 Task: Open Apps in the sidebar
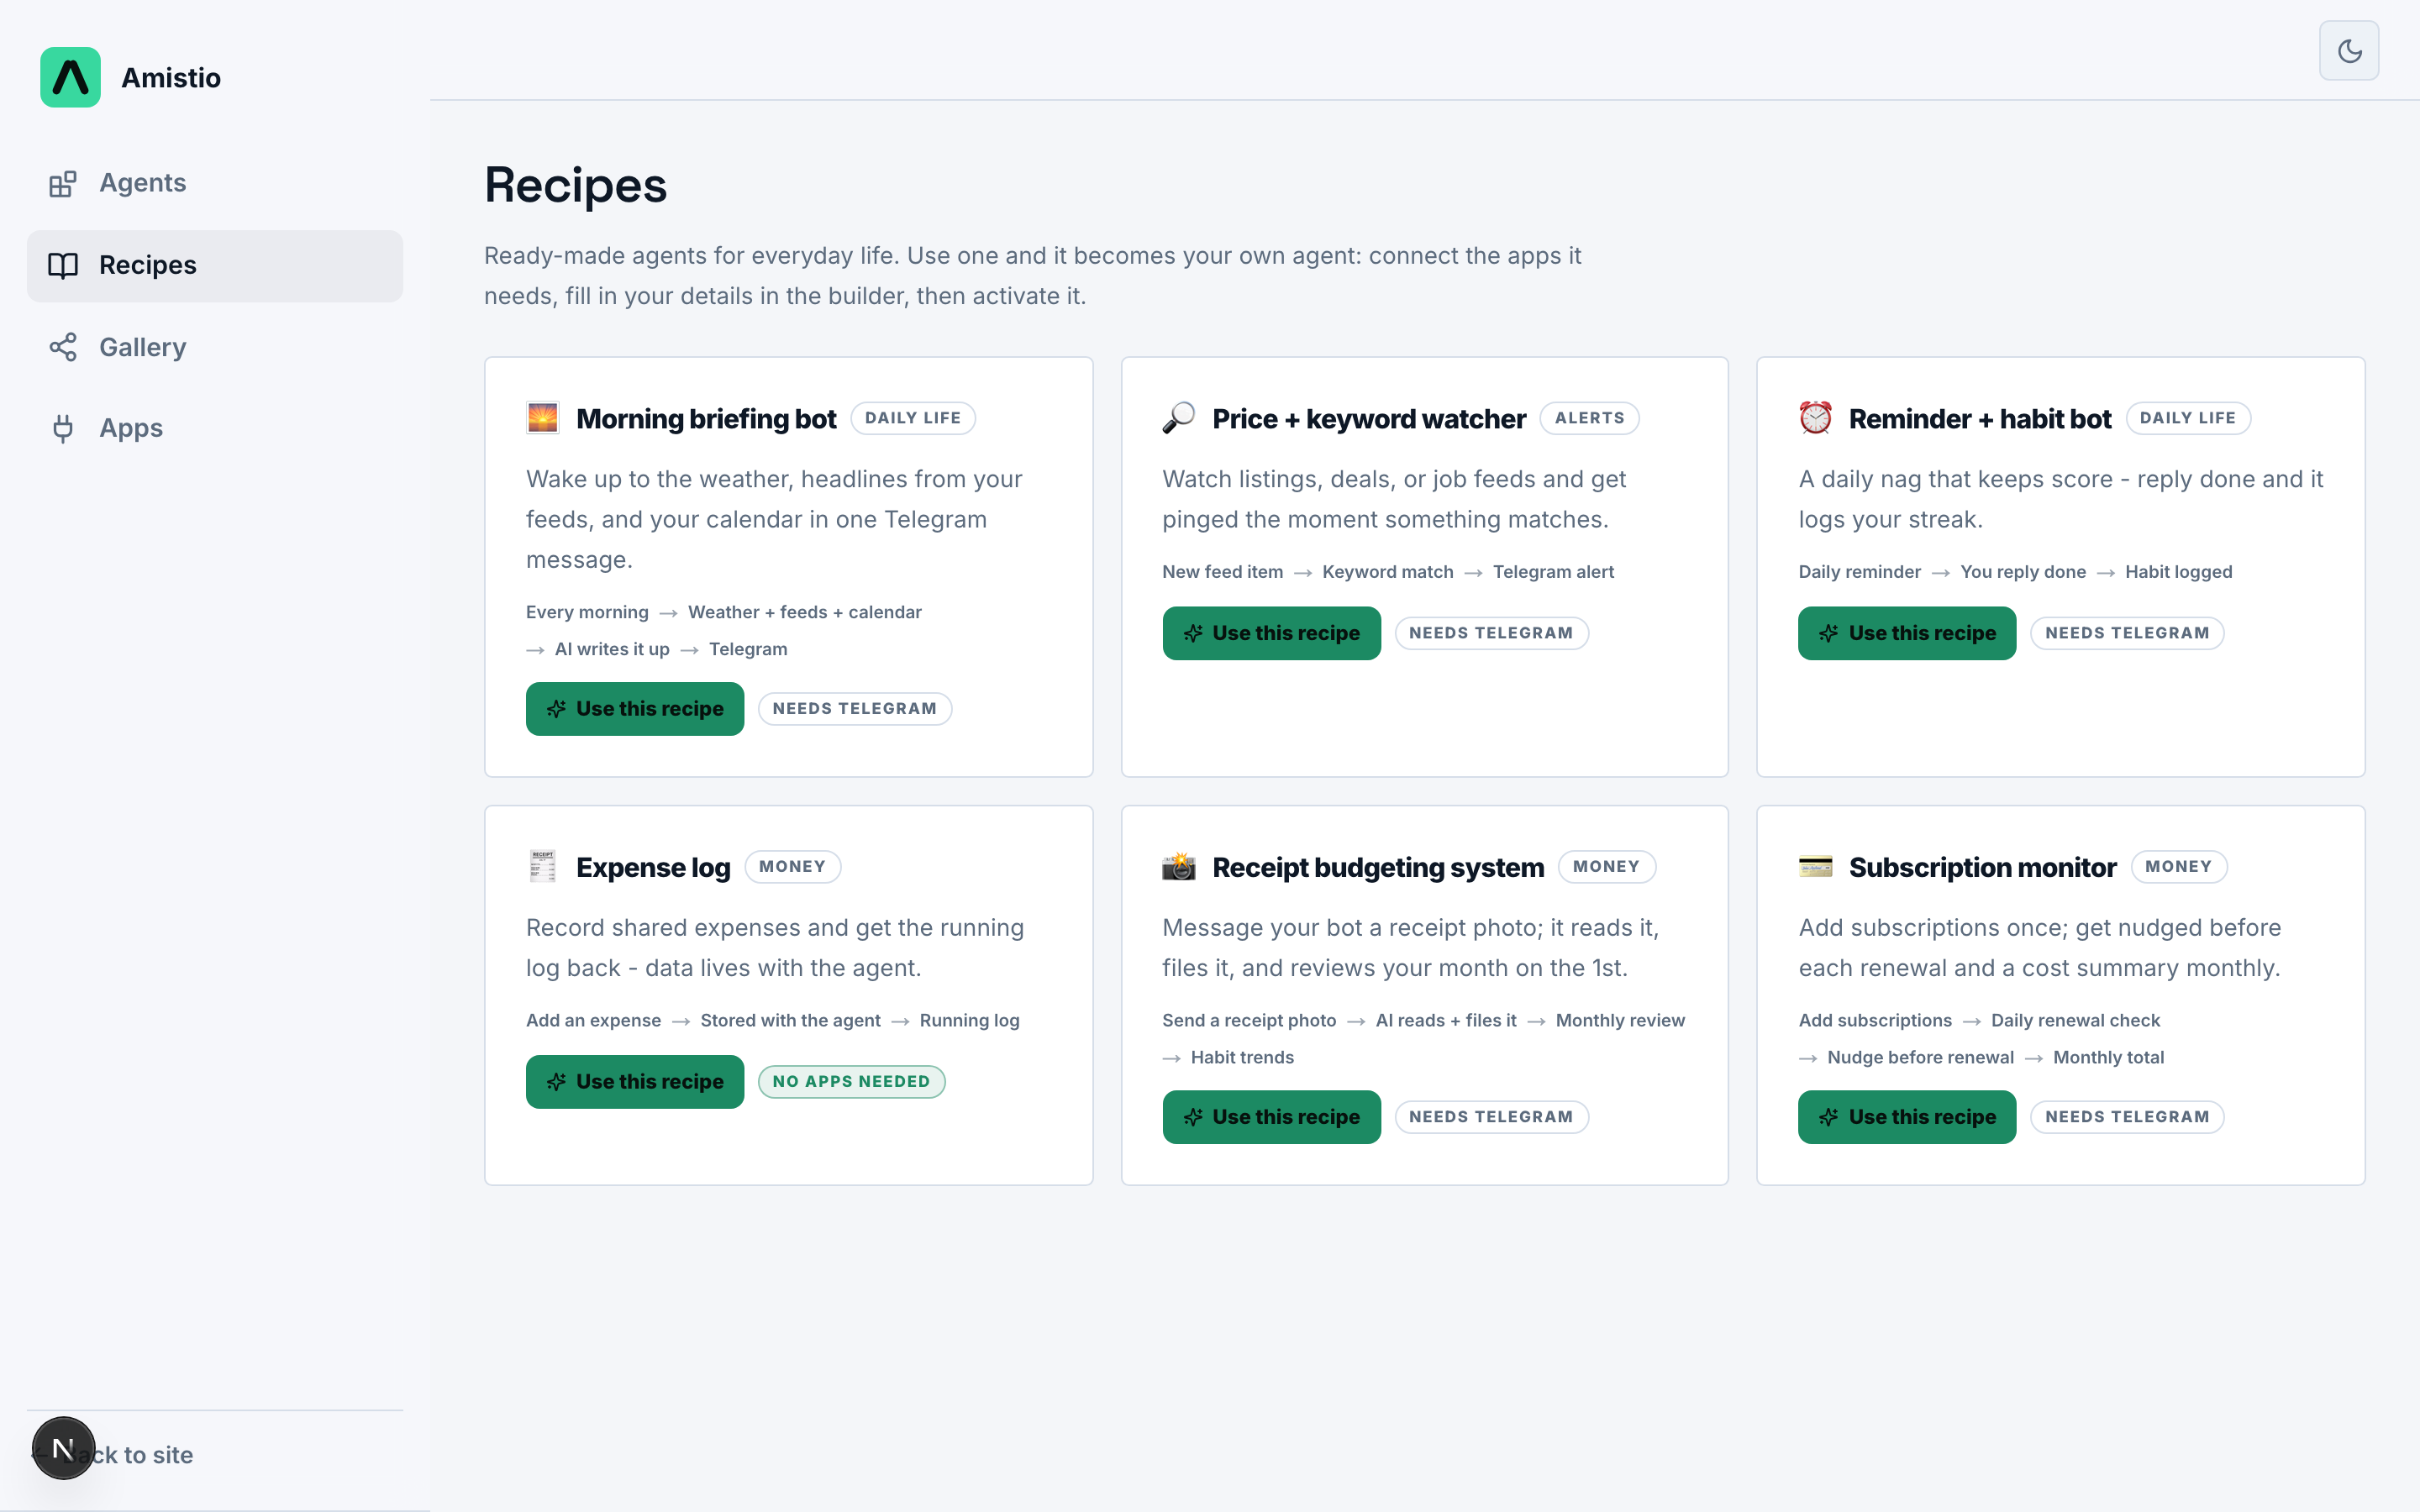pyautogui.click(x=215, y=428)
